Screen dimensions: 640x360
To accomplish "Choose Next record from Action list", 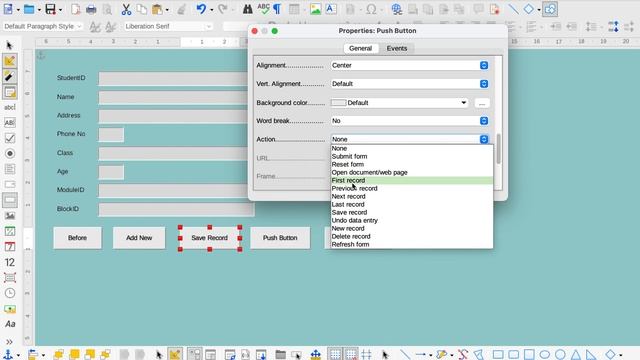I will point(411,196).
